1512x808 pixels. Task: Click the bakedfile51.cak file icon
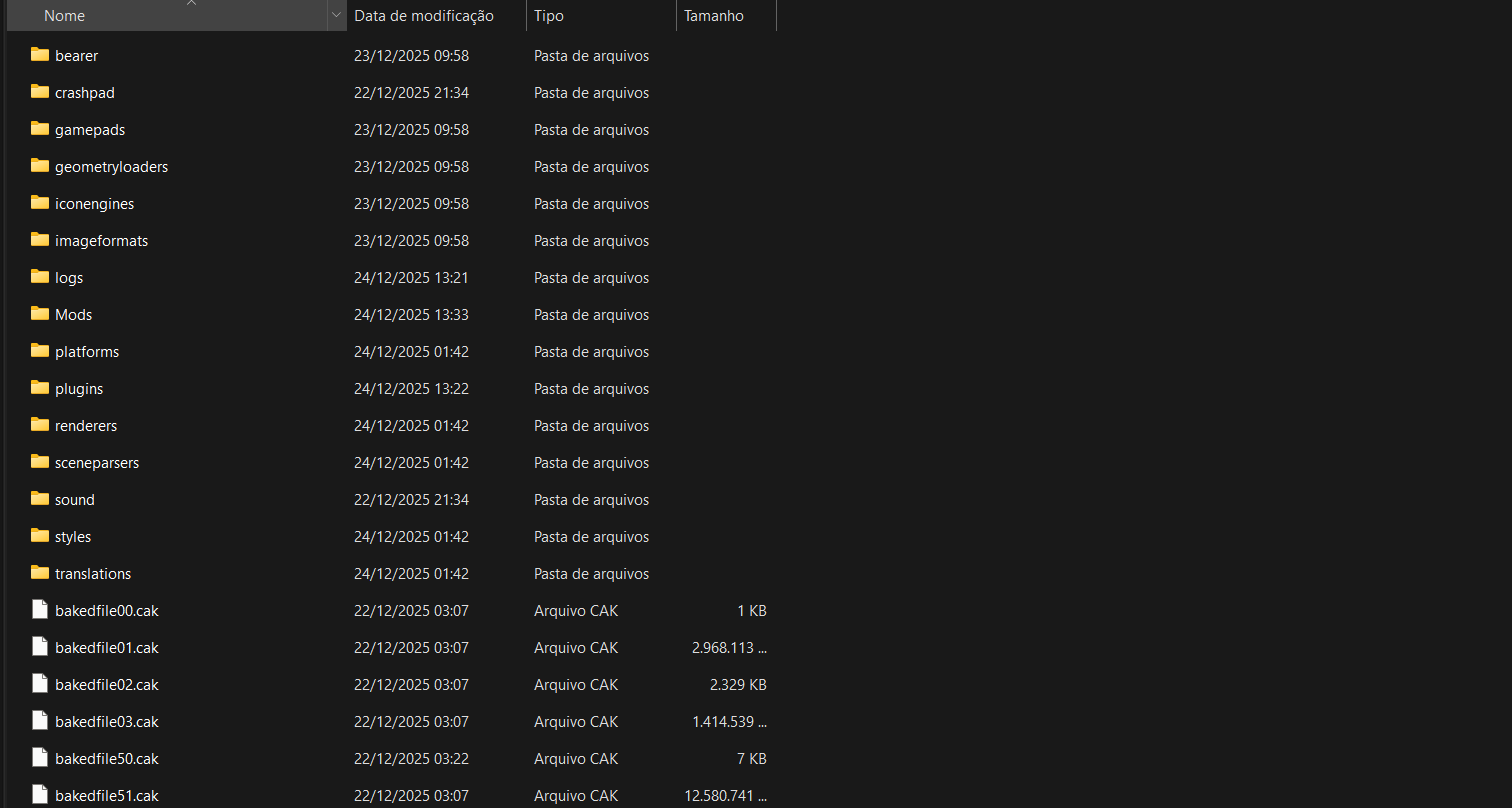click(40, 795)
